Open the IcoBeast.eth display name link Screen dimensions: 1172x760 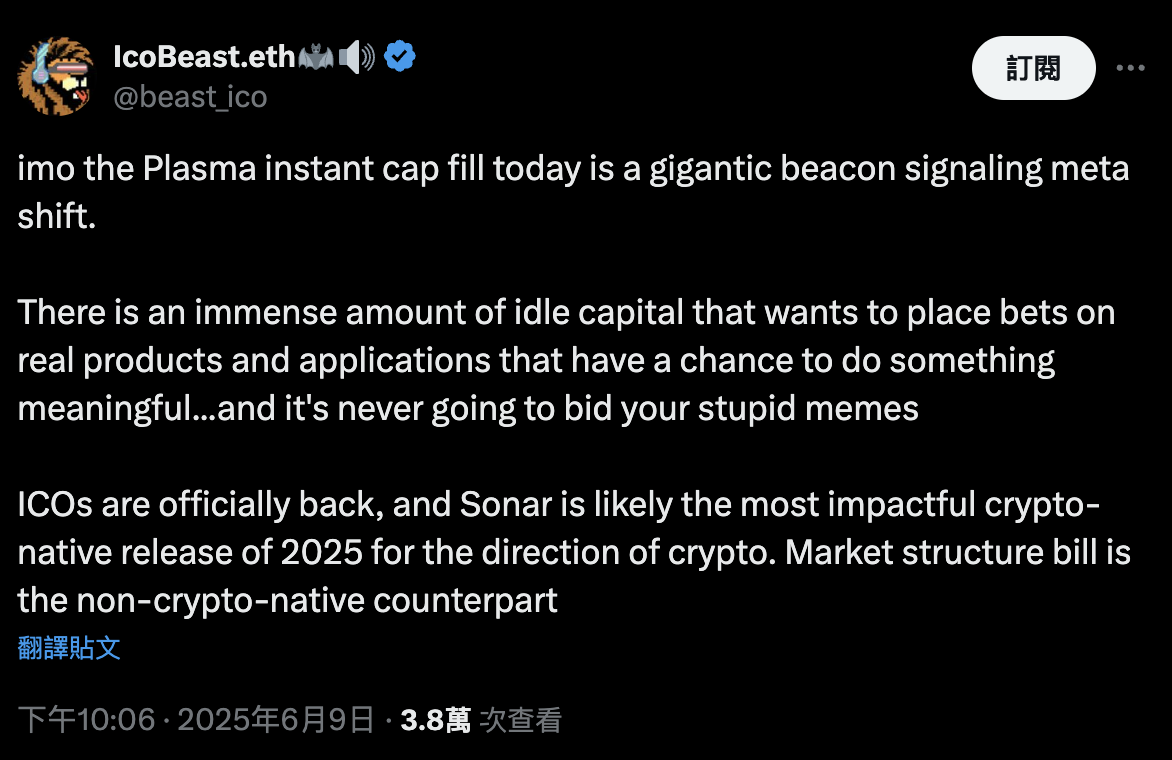tap(205, 58)
